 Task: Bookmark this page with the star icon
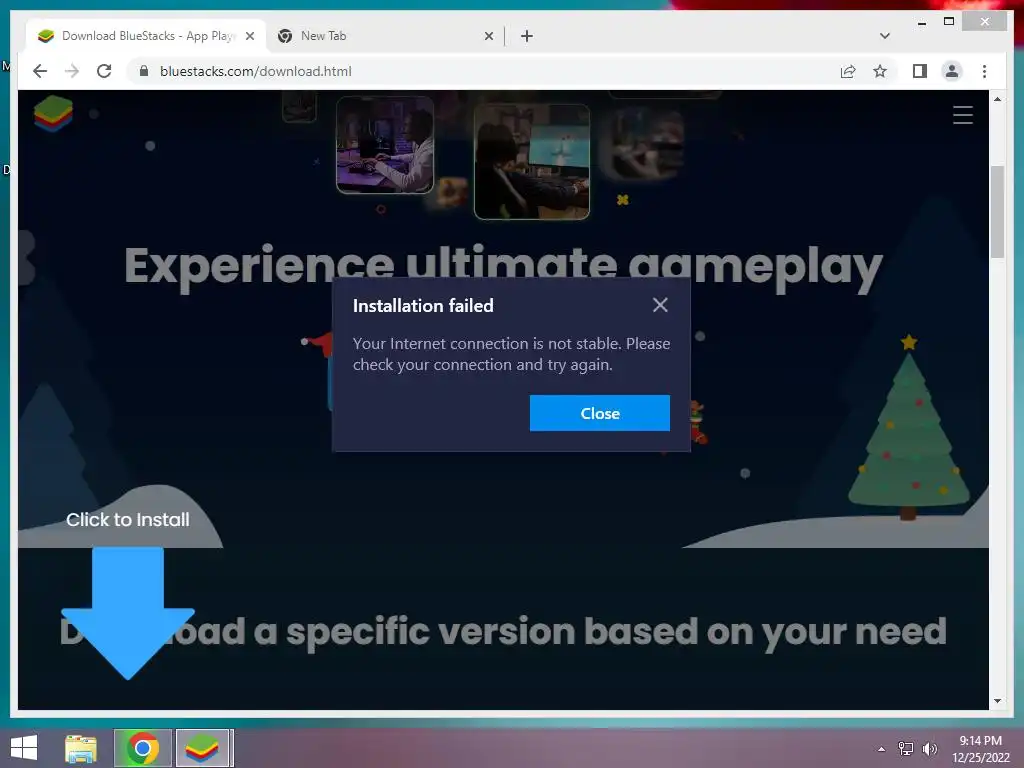coord(880,71)
